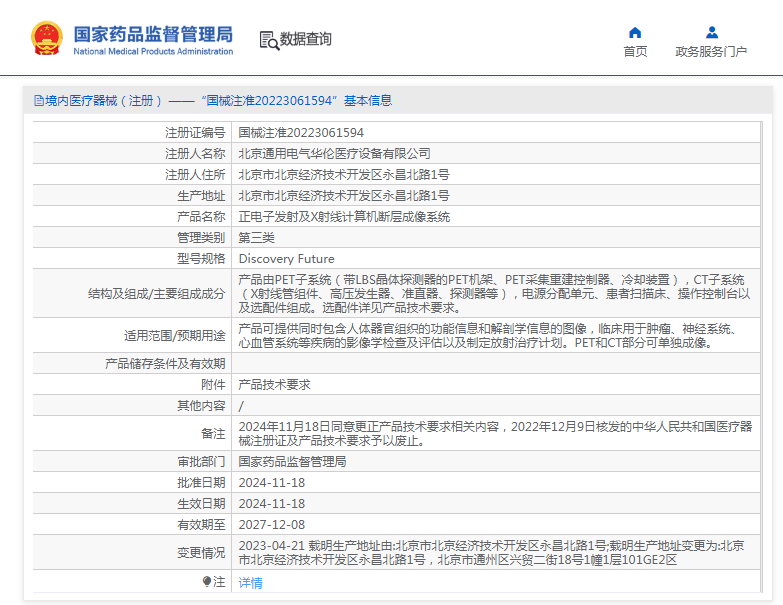Screen dimensions: 783x605
Task: Click the 第三类 category value
Action: pyautogui.click(x=256, y=238)
